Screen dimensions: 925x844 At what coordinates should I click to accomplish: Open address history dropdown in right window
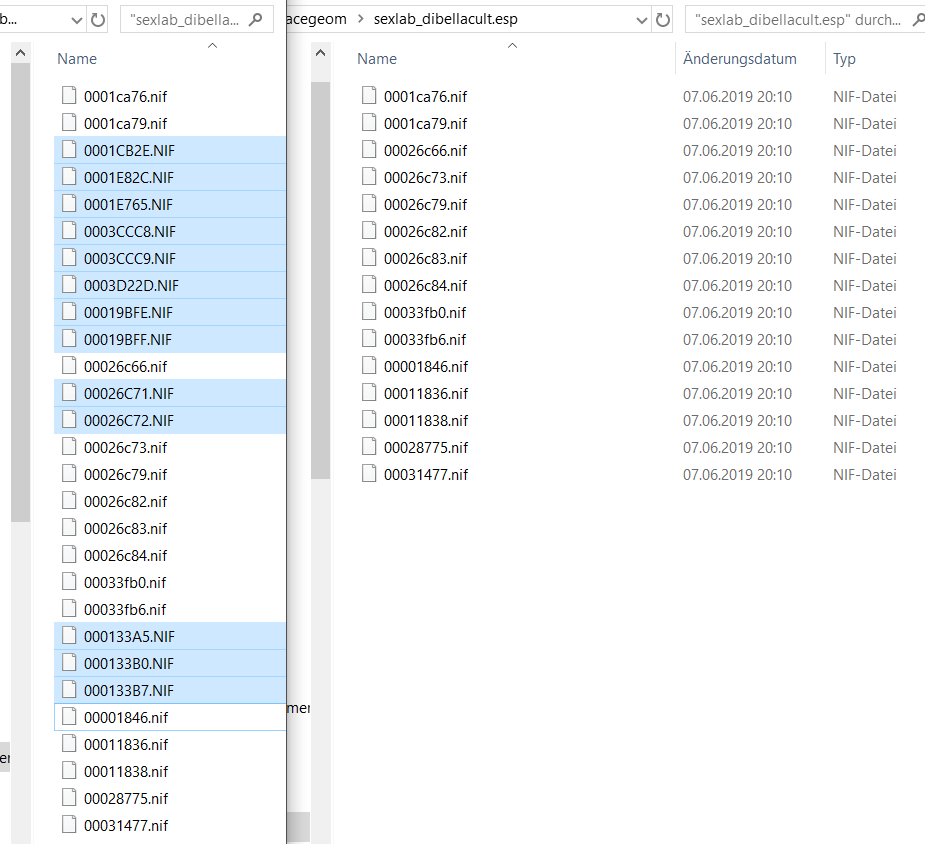(x=642, y=20)
